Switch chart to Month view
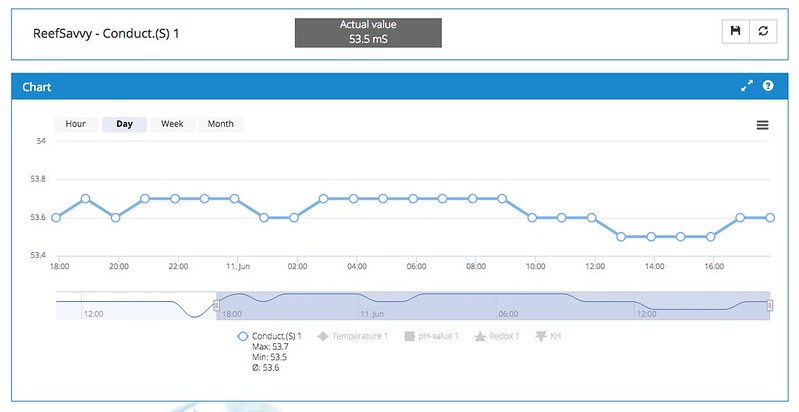 (x=221, y=124)
